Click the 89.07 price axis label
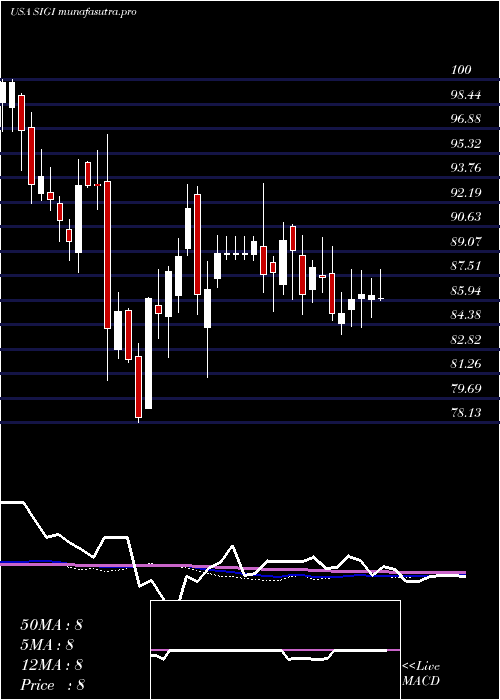 [465, 242]
